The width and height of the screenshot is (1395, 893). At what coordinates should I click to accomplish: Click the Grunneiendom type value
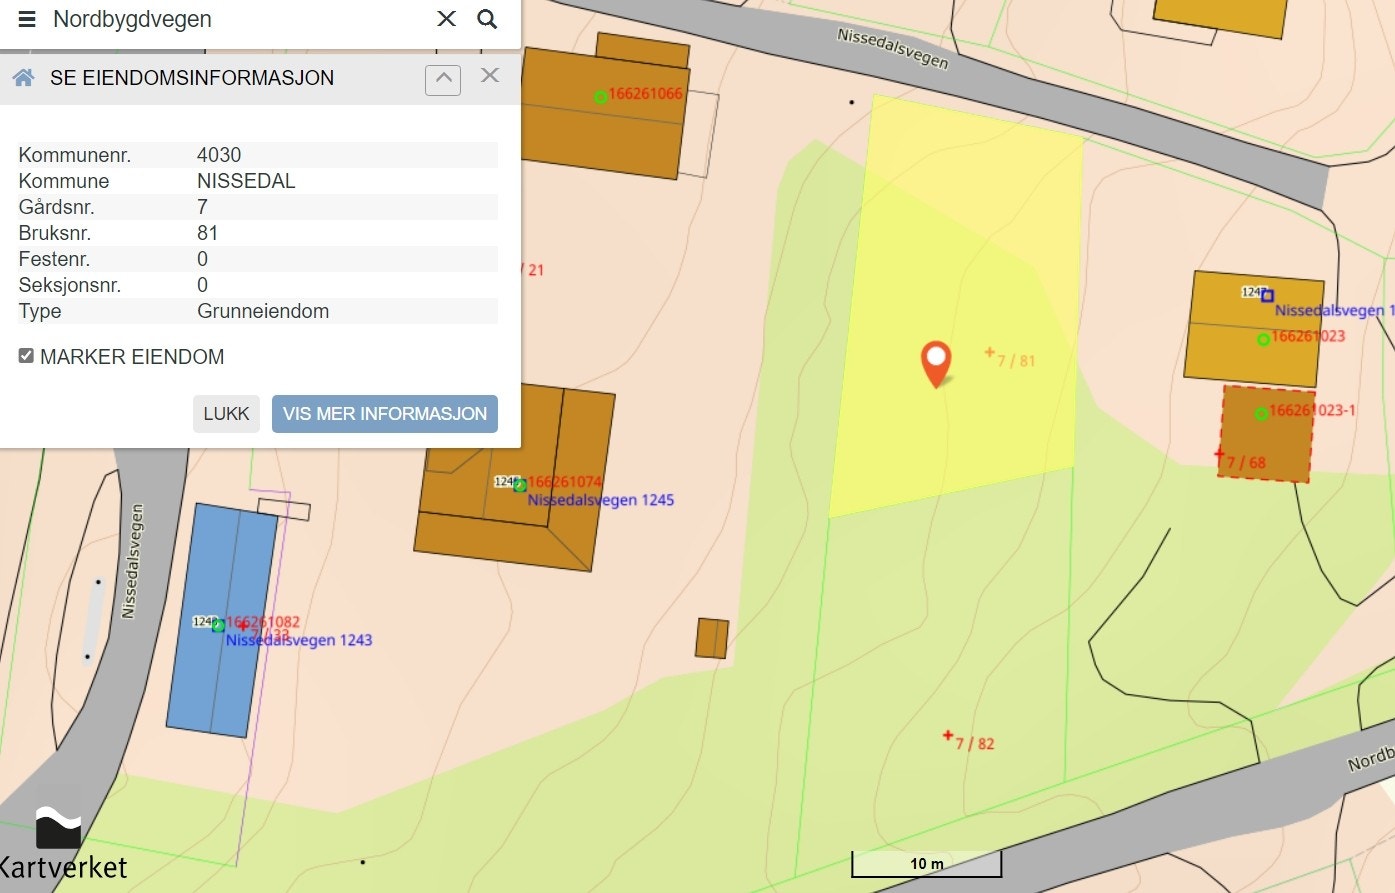tap(263, 311)
